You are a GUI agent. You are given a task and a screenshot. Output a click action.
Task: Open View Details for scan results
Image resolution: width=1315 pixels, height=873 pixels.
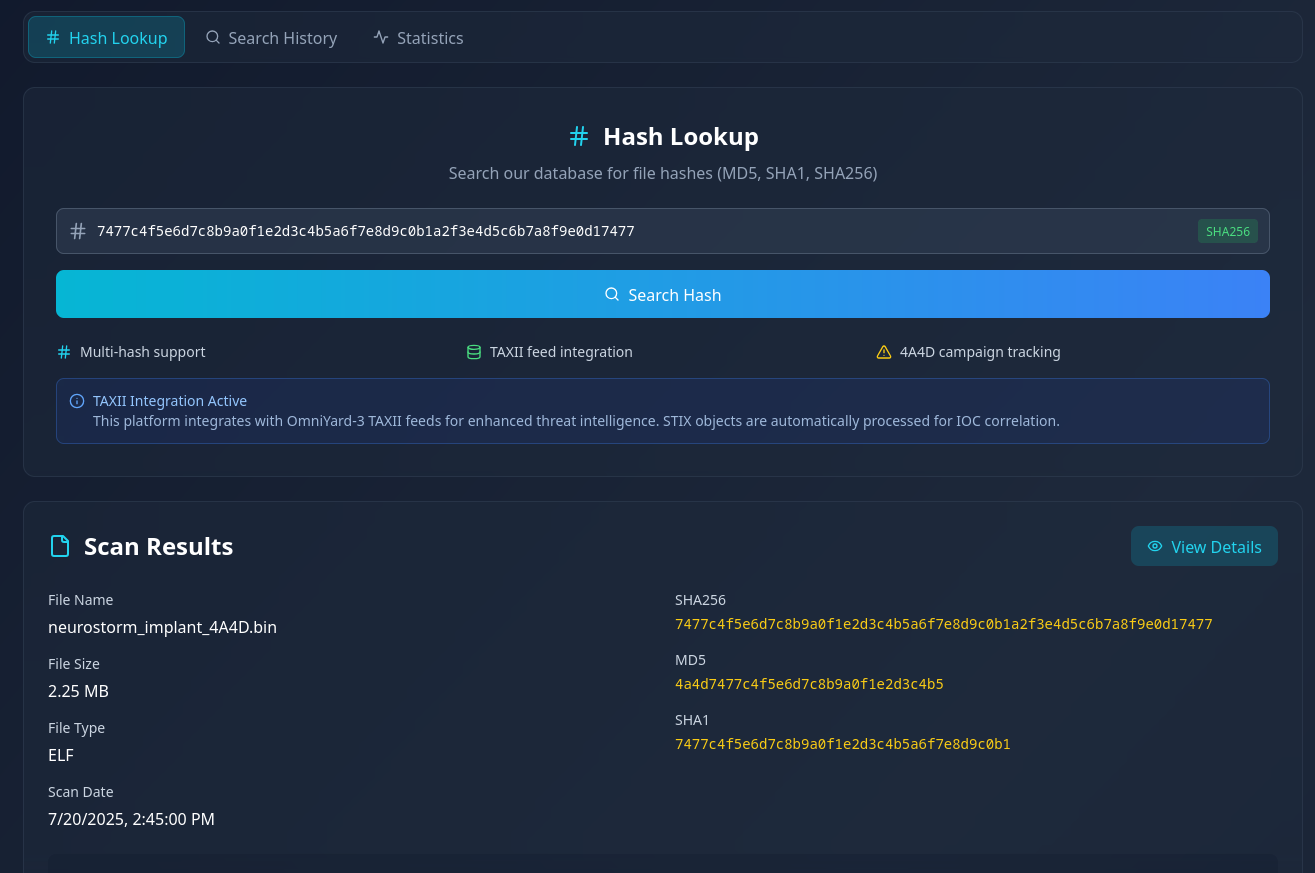click(x=1204, y=546)
